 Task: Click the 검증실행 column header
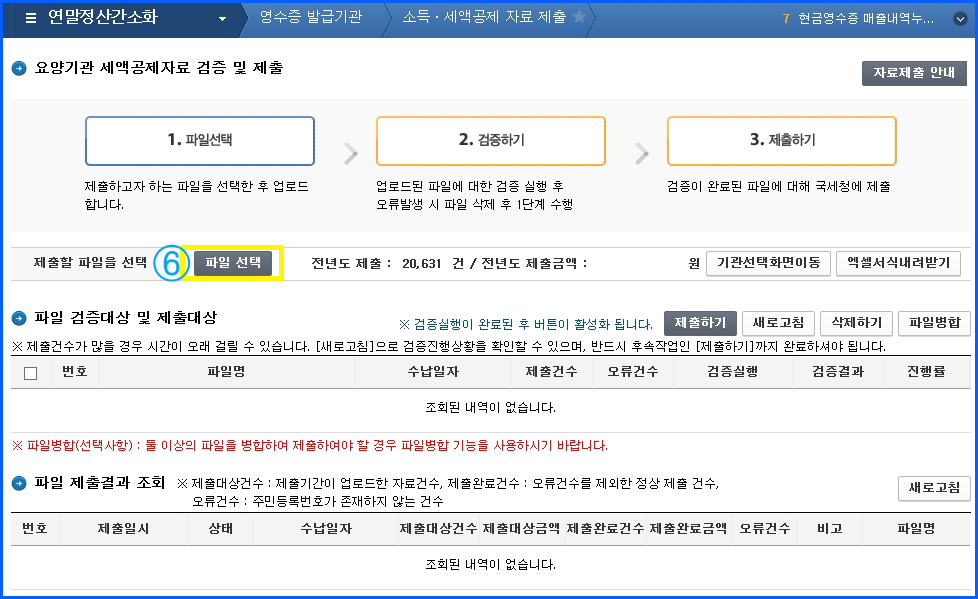[x=732, y=372]
